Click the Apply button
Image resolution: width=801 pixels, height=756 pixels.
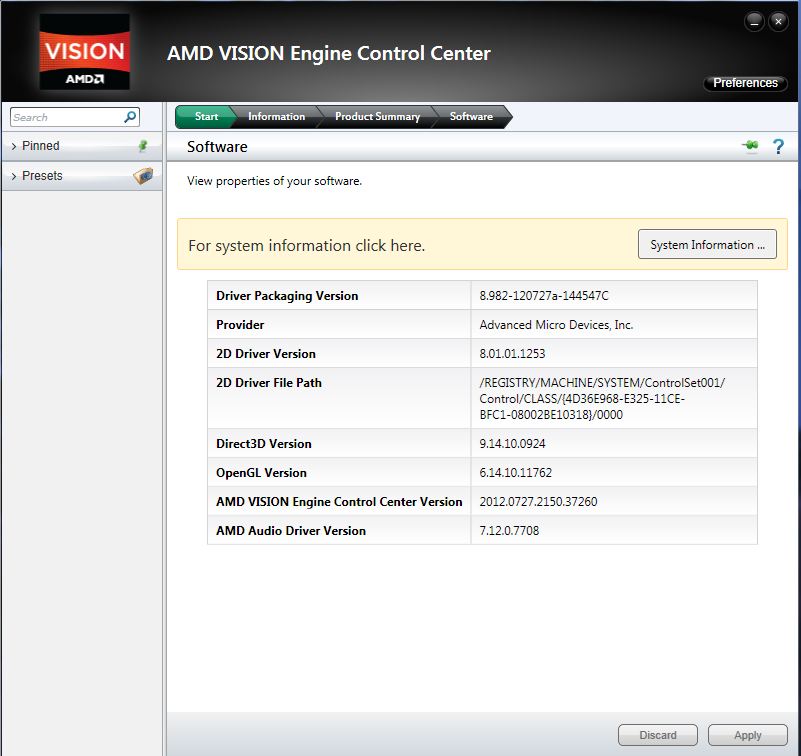[x=747, y=735]
